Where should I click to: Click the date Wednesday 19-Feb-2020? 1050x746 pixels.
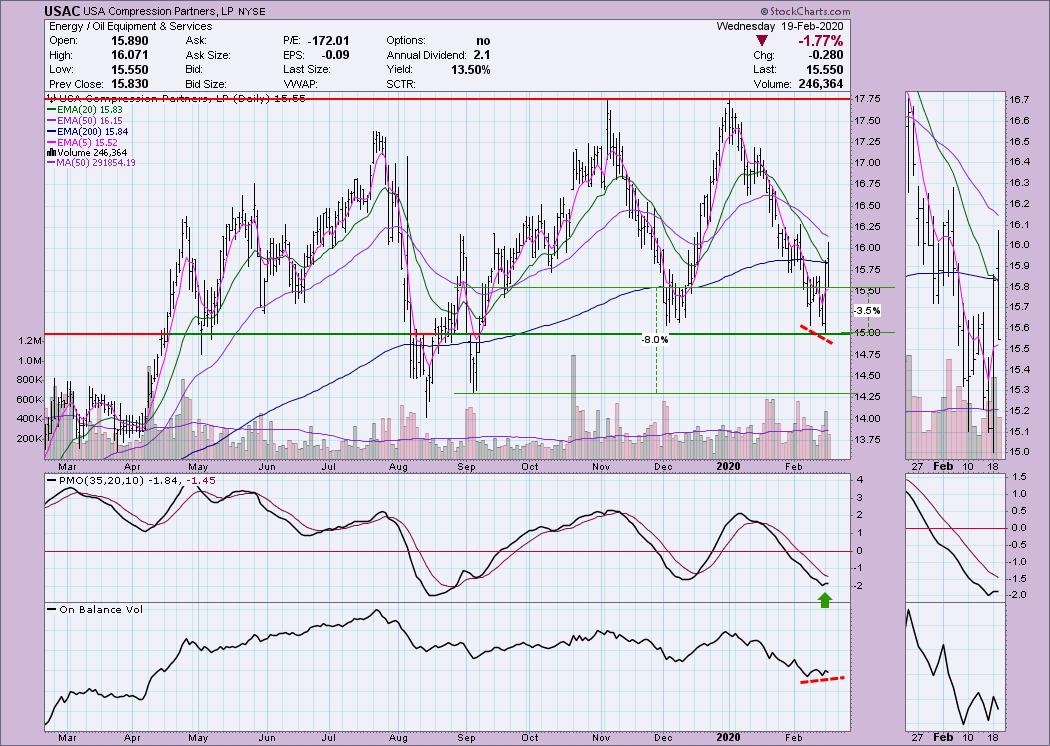click(x=779, y=26)
